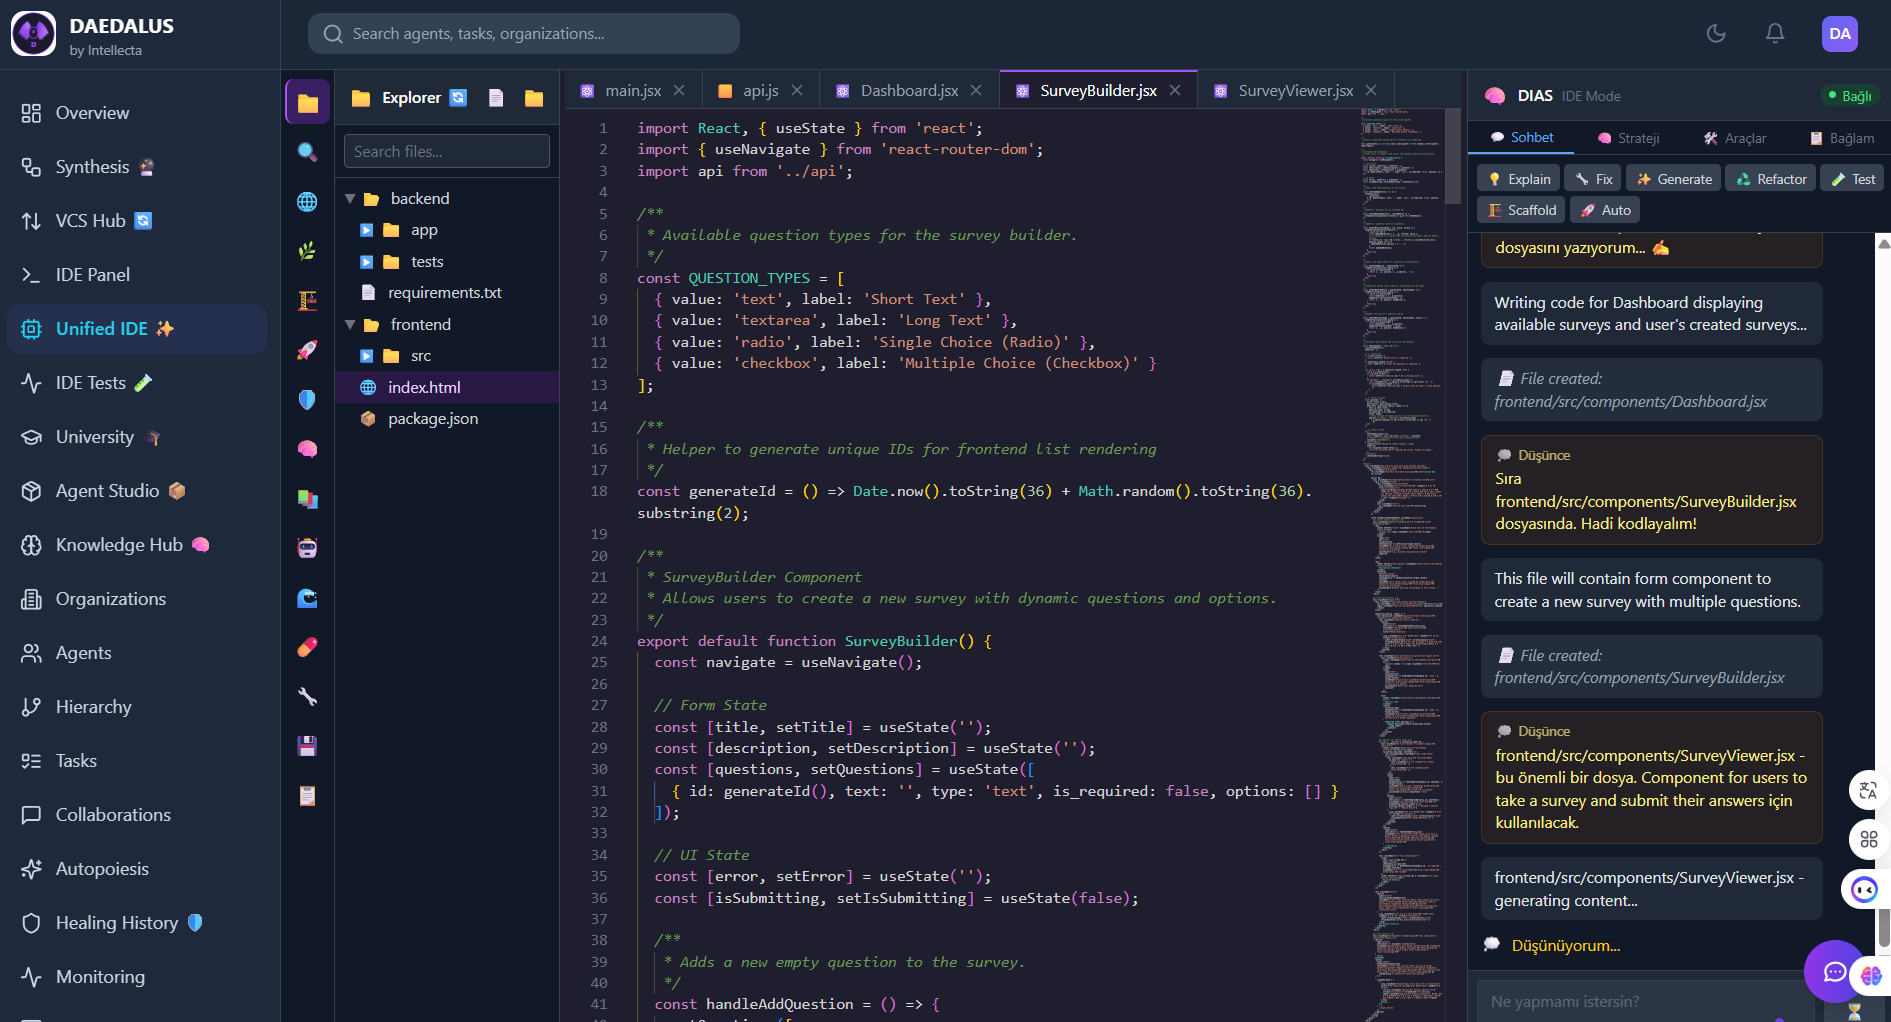Open the clipboard icon in the activity bar
Image resolution: width=1891 pixels, height=1022 pixels.
click(307, 795)
